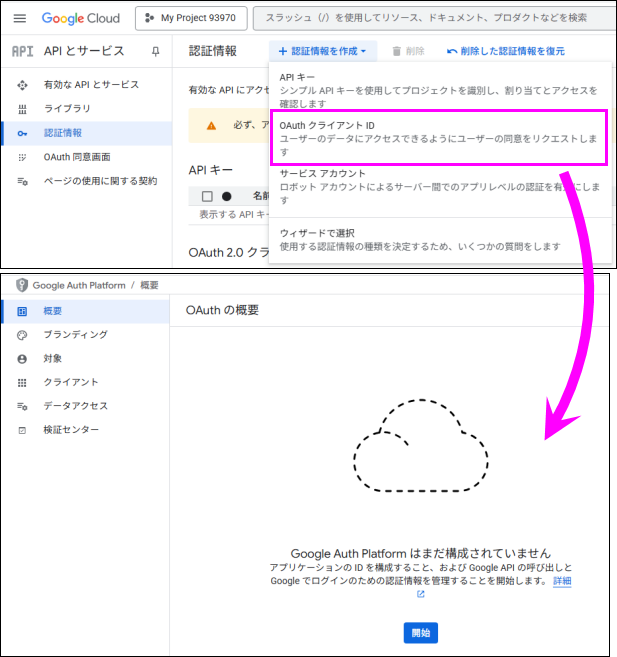
Task: Click the OAuth 同意画面 icon
Action: (x=22, y=158)
